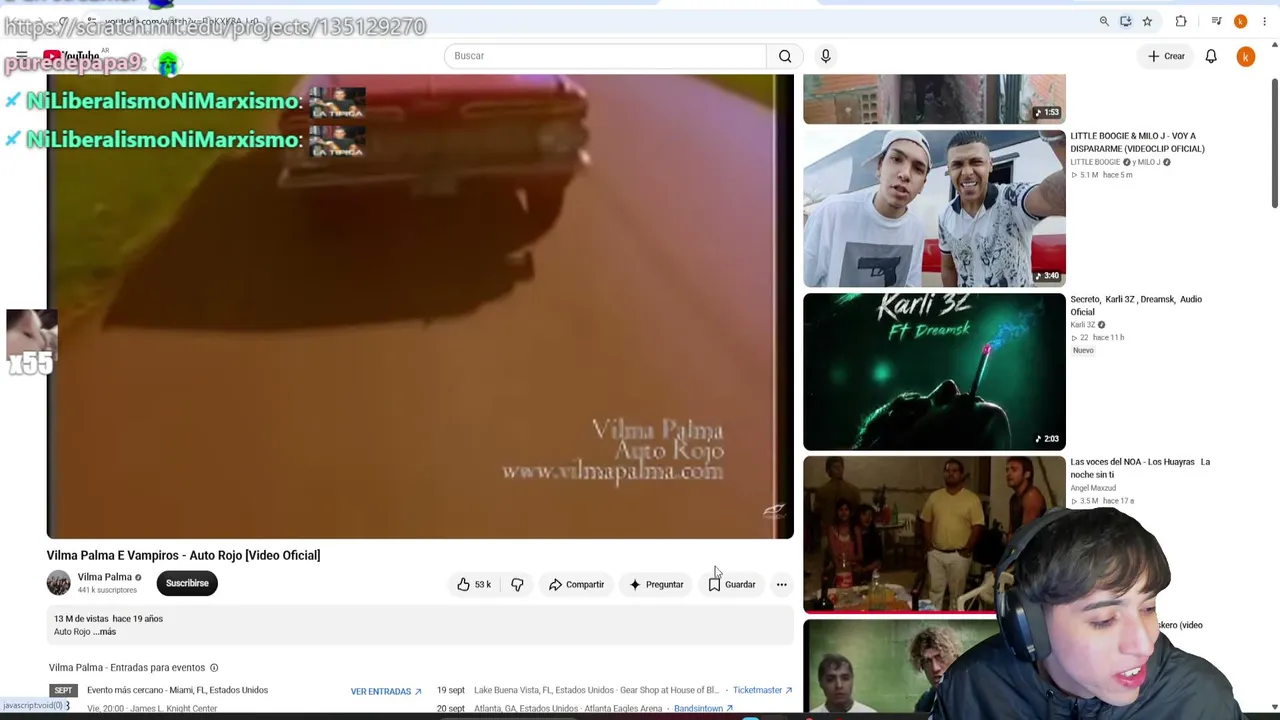
Task: Open more actions three-dot menu below video
Action: coord(781,584)
